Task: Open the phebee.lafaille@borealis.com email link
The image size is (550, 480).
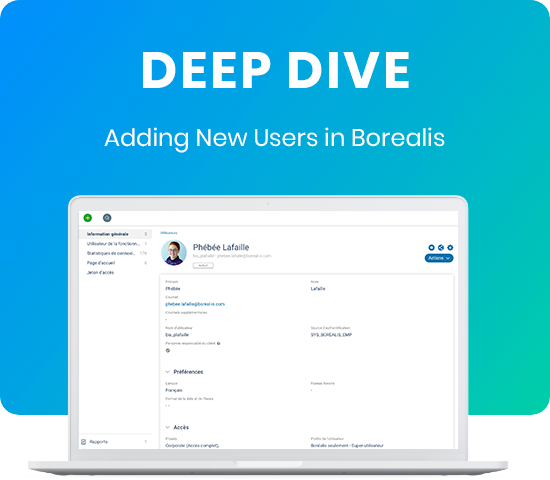Action: pyautogui.click(x=195, y=304)
